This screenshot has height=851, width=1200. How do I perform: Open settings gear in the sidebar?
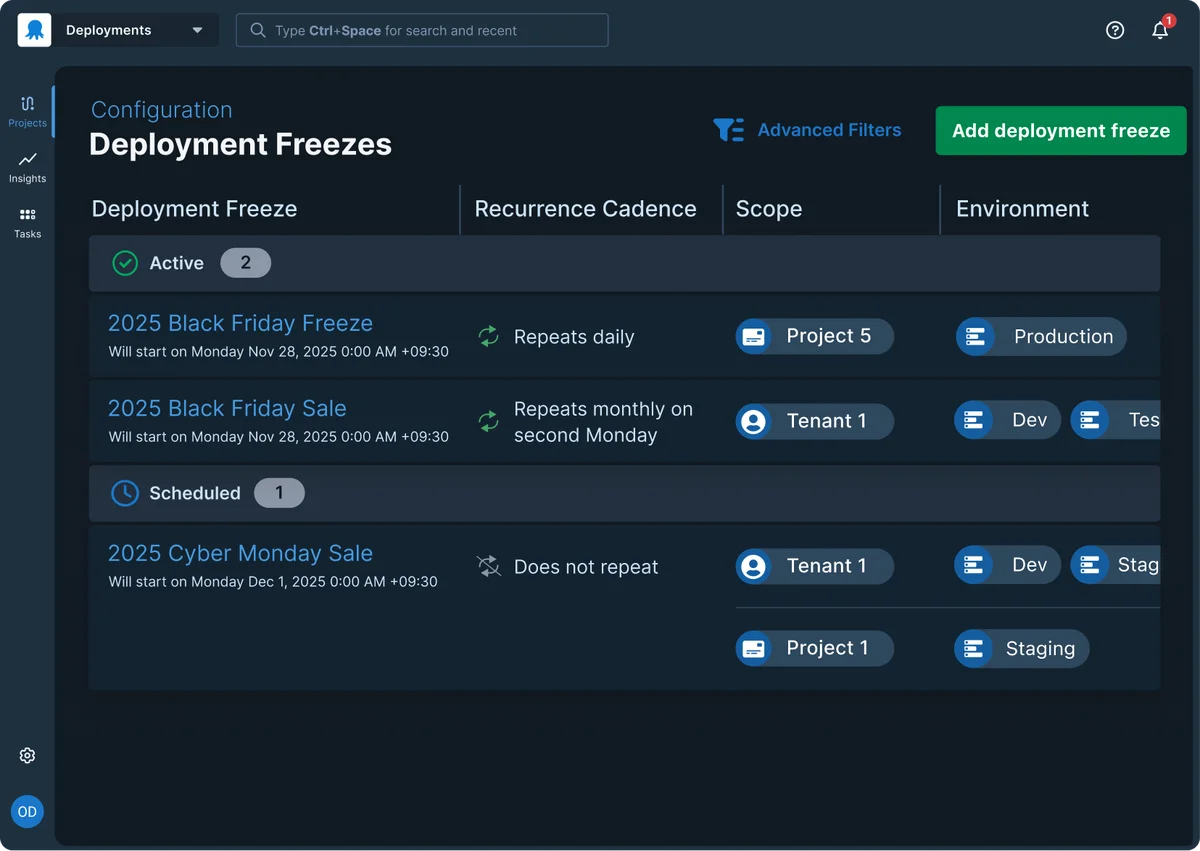[27, 756]
